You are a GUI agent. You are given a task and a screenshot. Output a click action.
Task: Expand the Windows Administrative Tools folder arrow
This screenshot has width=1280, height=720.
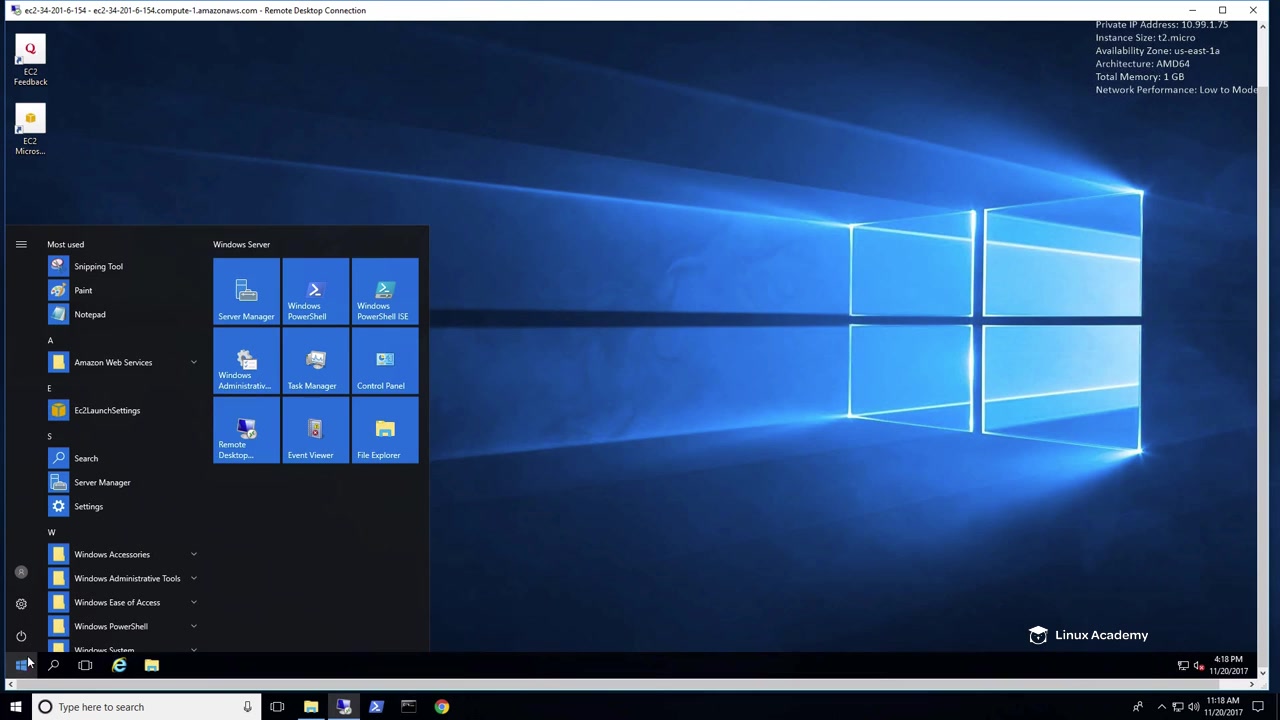(194, 578)
